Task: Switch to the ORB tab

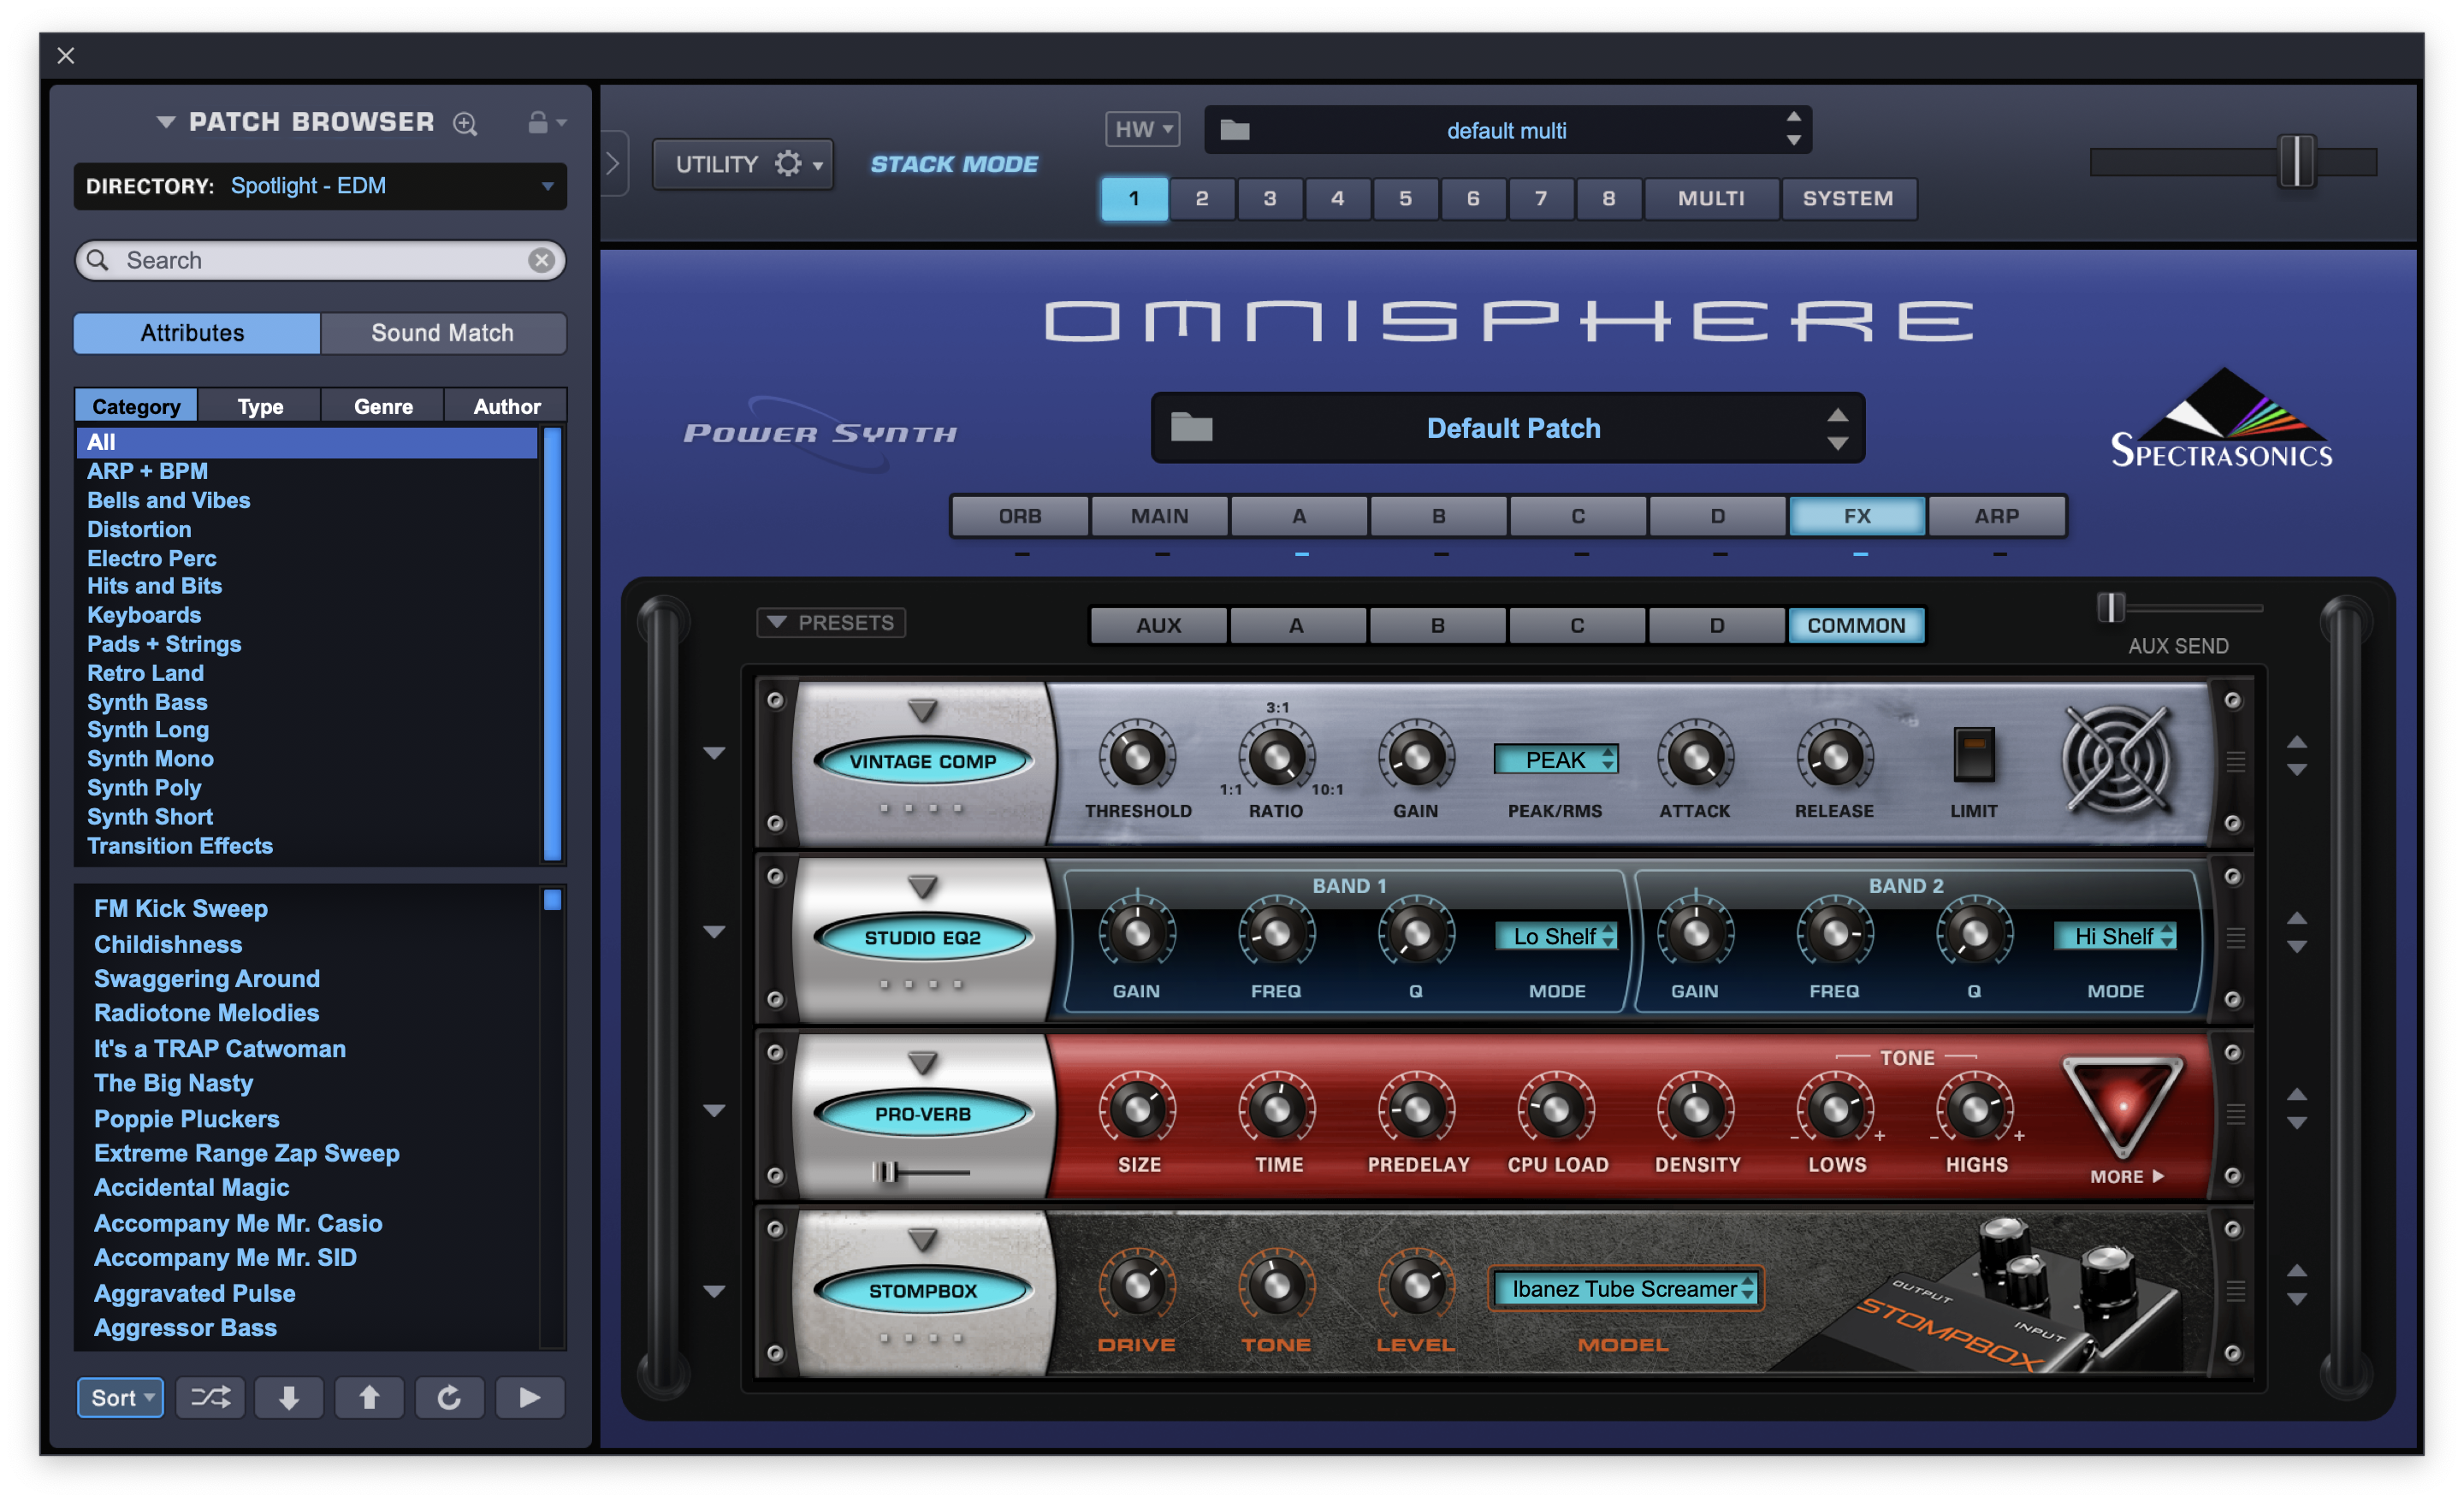Action: pyautogui.click(x=1020, y=516)
